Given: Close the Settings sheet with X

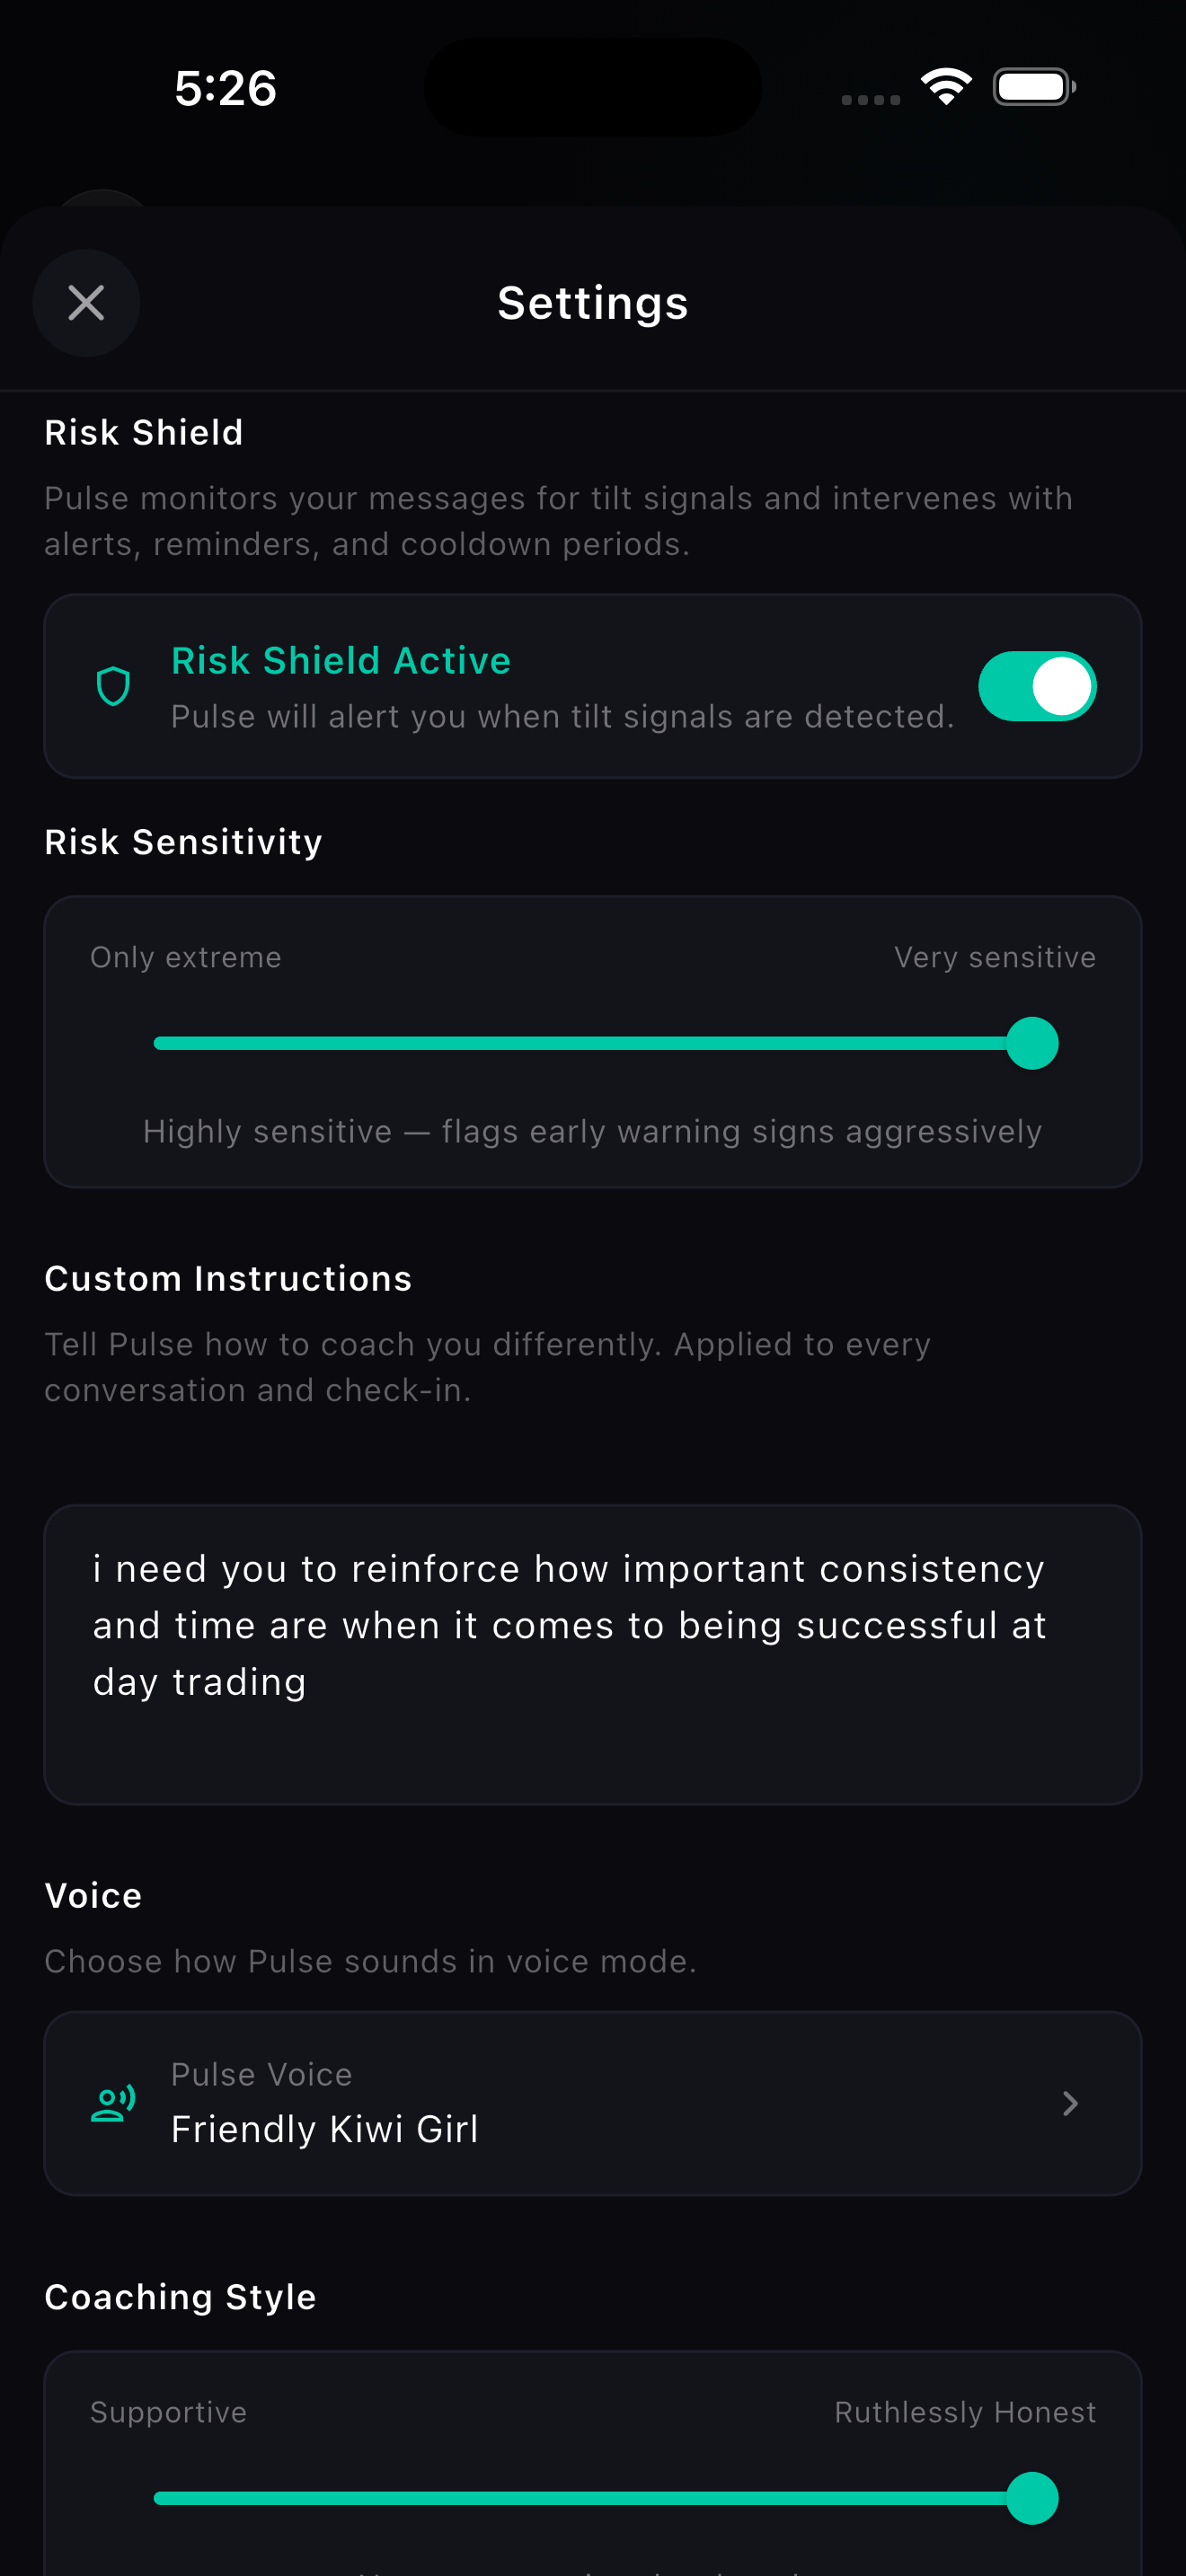Looking at the screenshot, I should [86, 303].
